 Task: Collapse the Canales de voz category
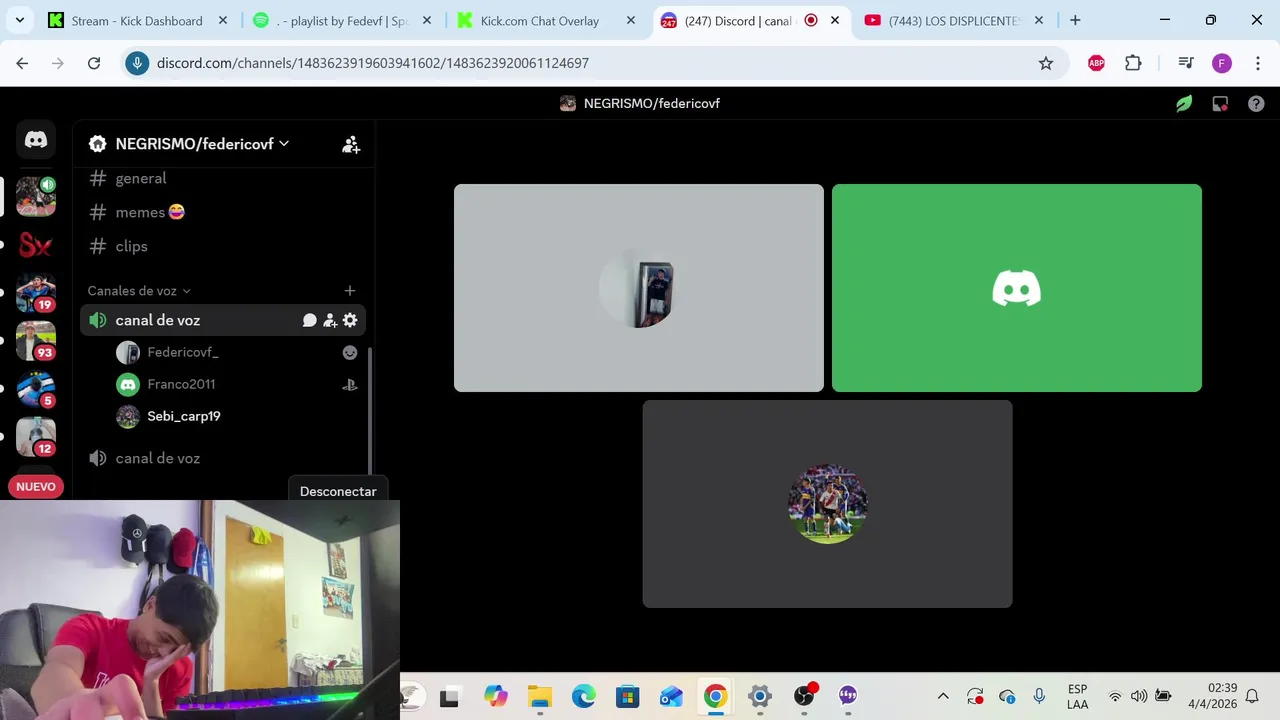139,291
